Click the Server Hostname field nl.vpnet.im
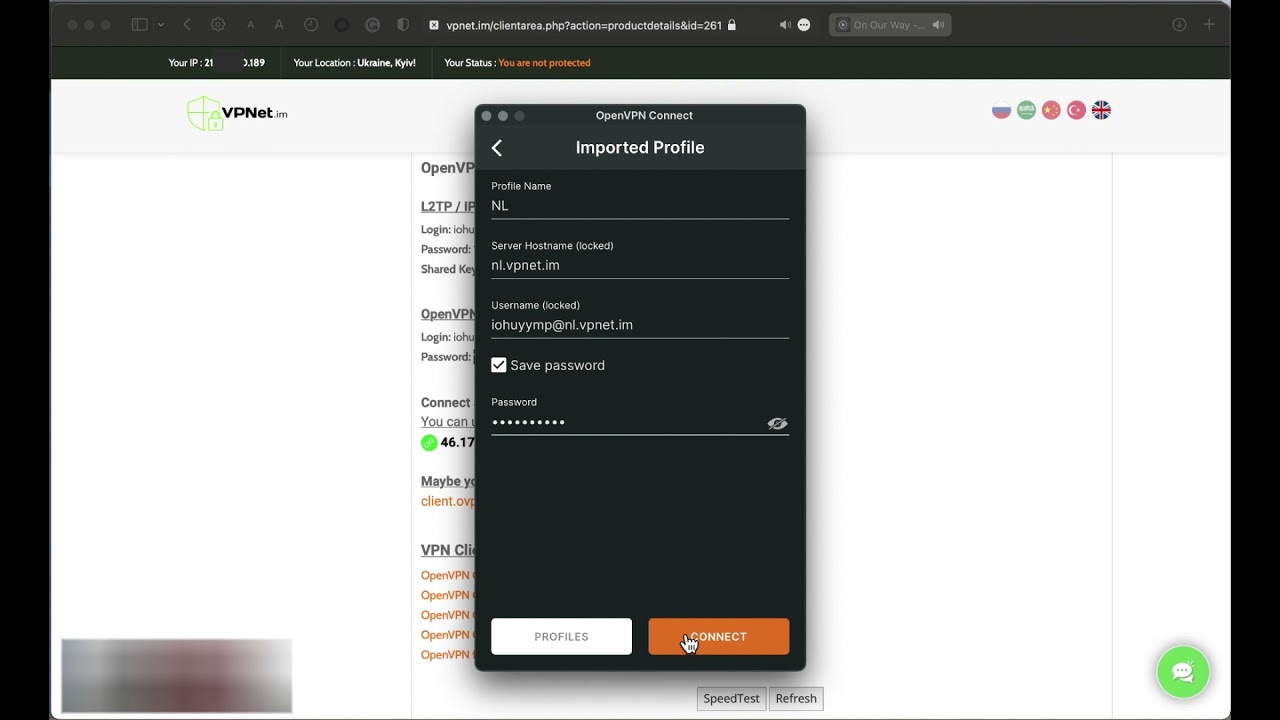The width and height of the screenshot is (1280, 720). click(x=640, y=265)
